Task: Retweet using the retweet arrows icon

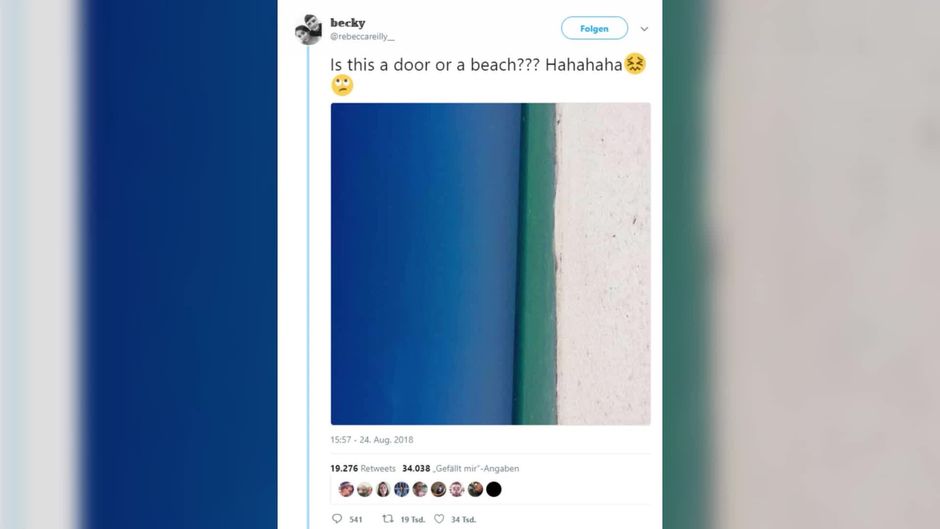Action: [388, 519]
